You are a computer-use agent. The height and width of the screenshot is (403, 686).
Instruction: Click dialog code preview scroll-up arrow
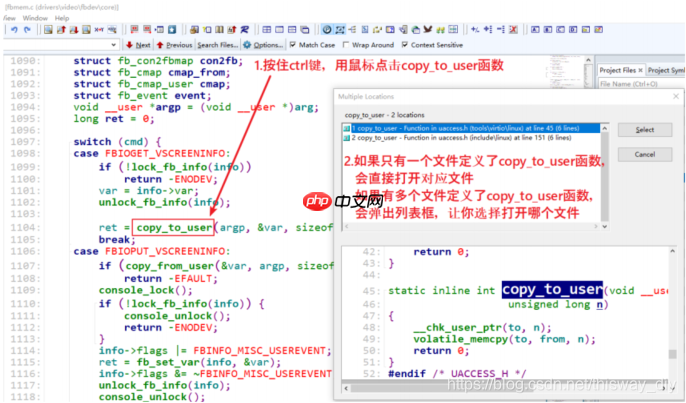coord(672,251)
